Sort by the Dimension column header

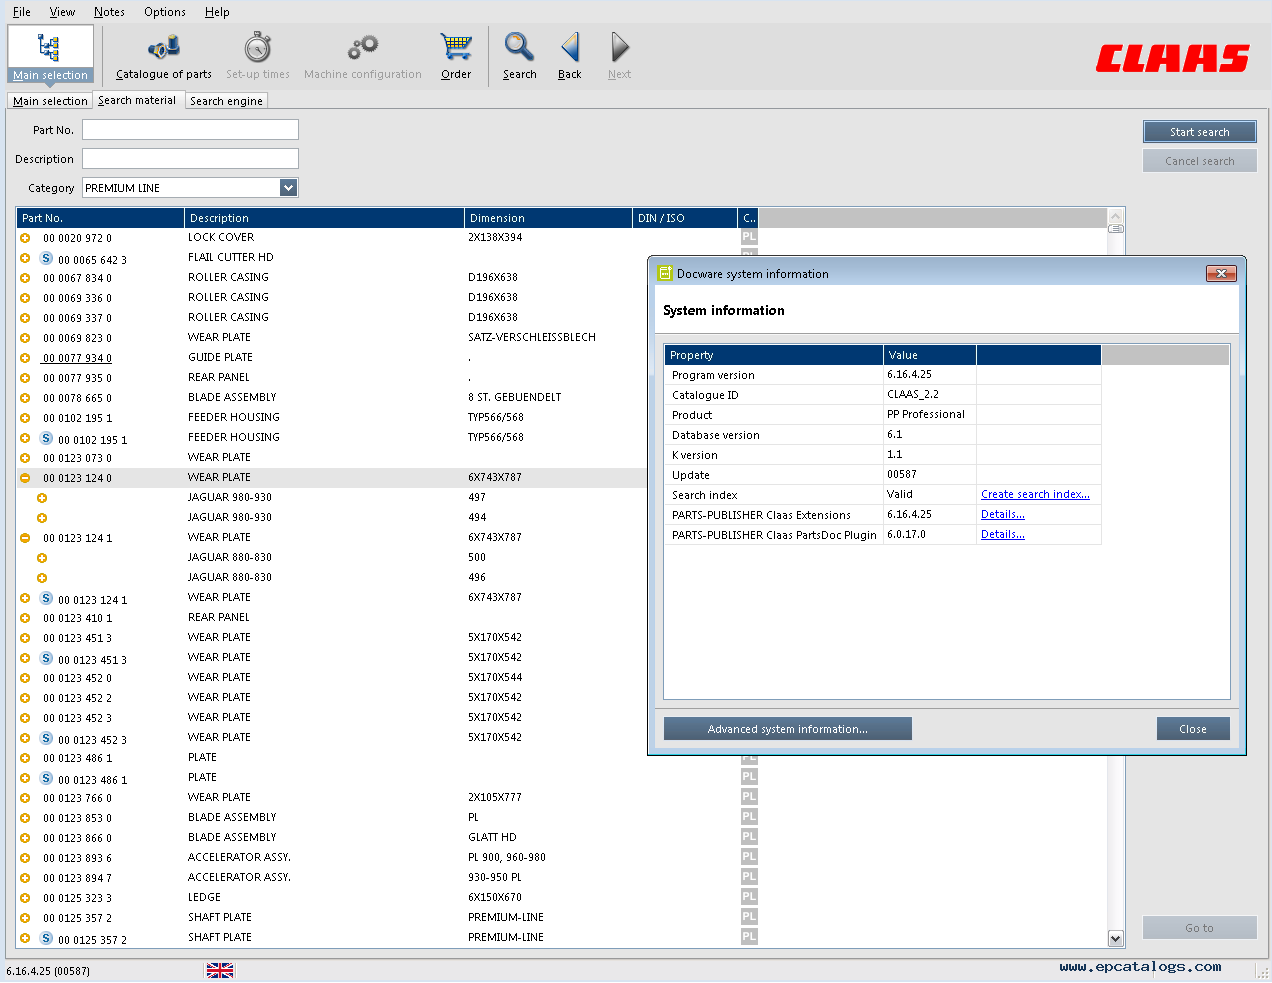(549, 218)
